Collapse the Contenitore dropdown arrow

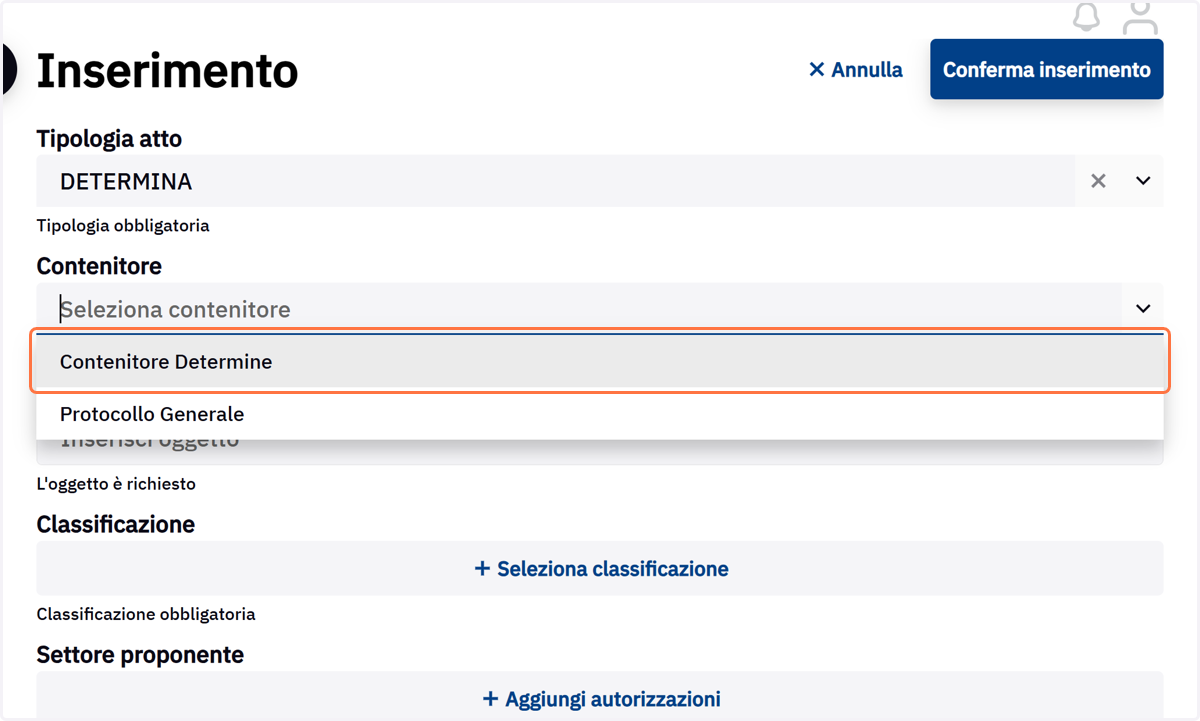[1143, 309]
